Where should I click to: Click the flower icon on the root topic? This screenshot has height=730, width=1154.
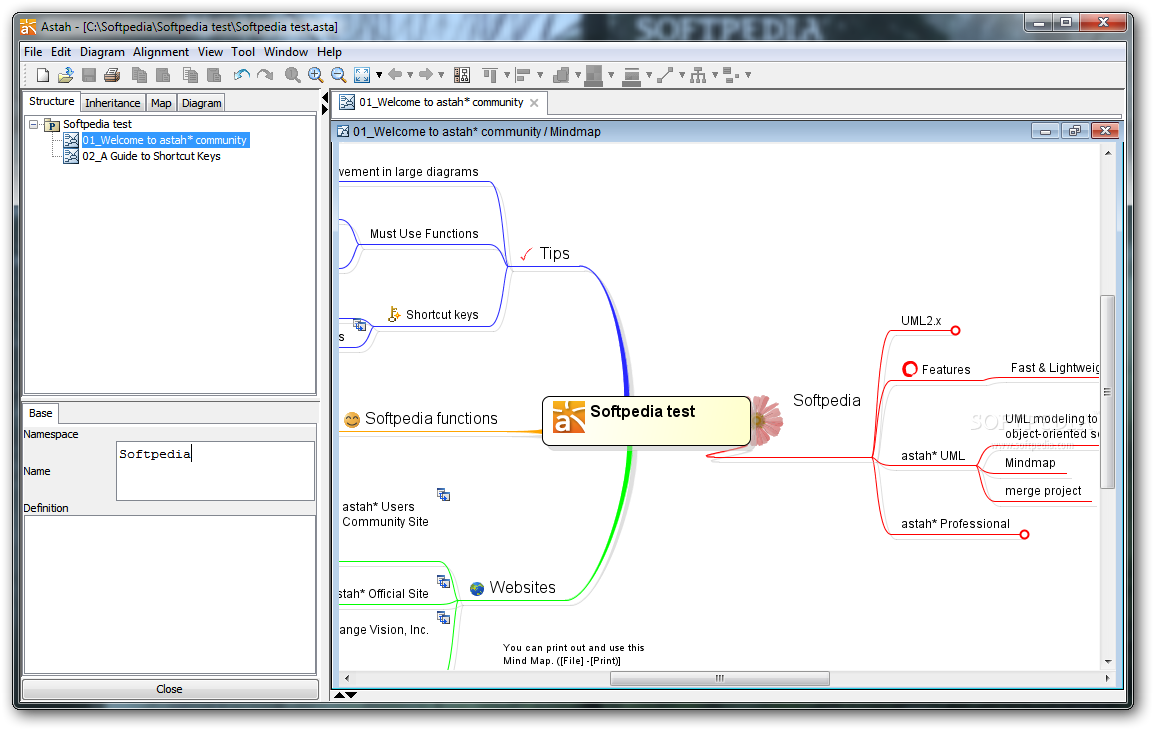tap(767, 420)
